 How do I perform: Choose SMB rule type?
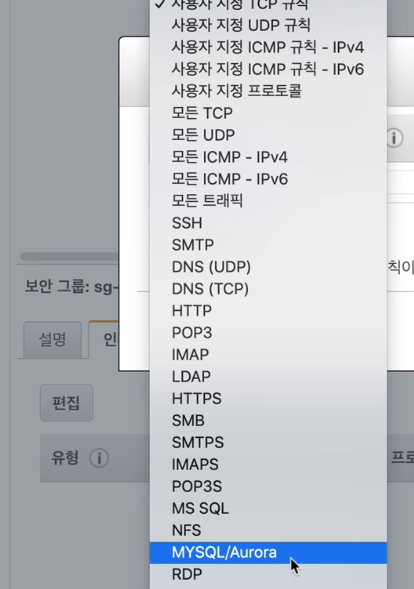click(268, 420)
